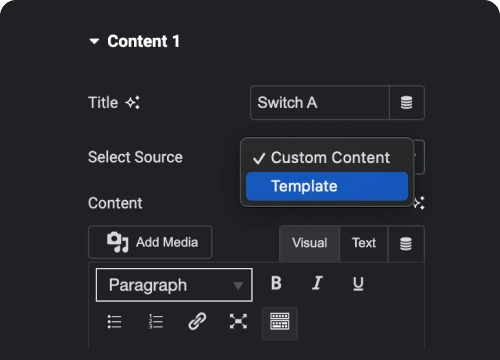Click the AI sparkle icon beside Content
Viewport: 500px width, 360px height.
(419, 203)
